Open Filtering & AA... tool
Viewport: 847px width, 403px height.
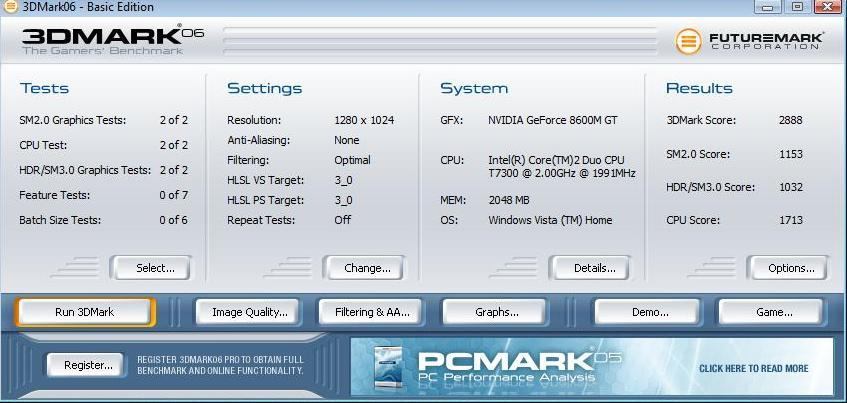[370, 312]
